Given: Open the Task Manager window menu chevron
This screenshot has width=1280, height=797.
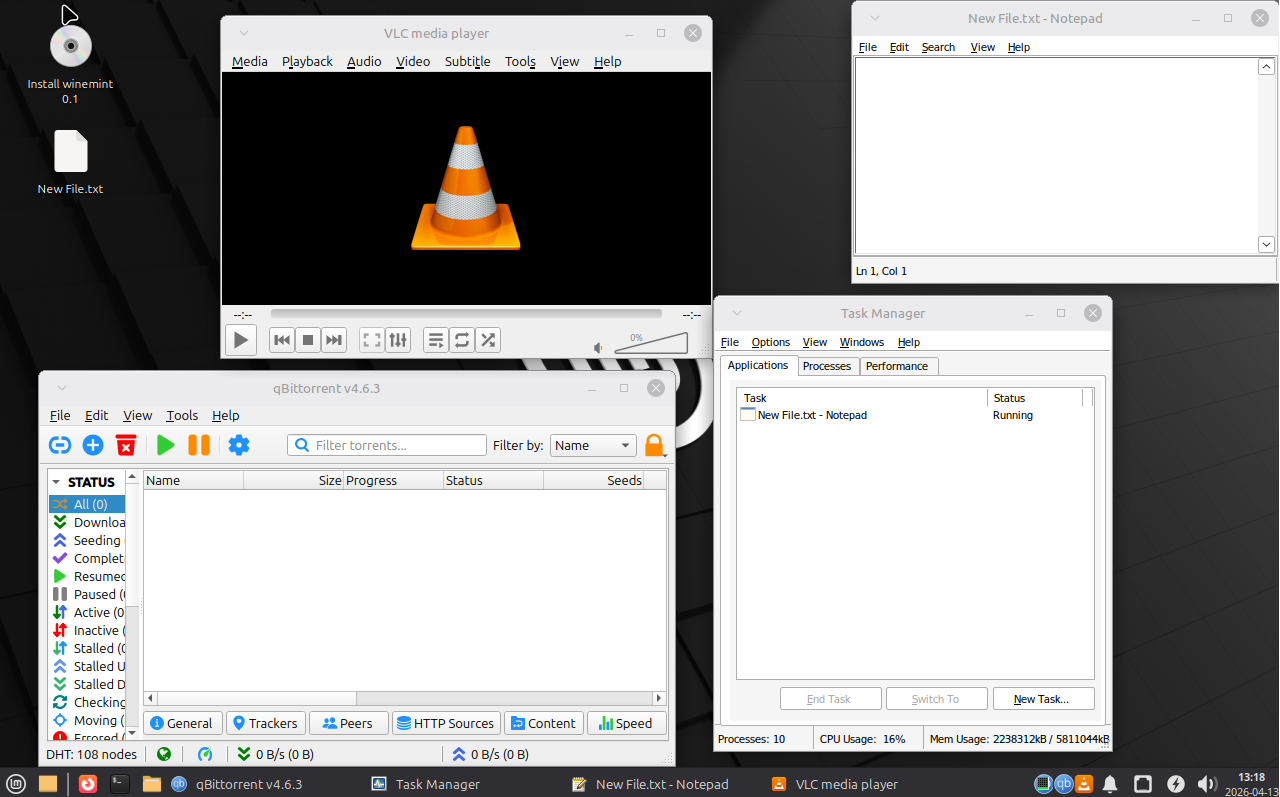Looking at the screenshot, I should (x=737, y=313).
